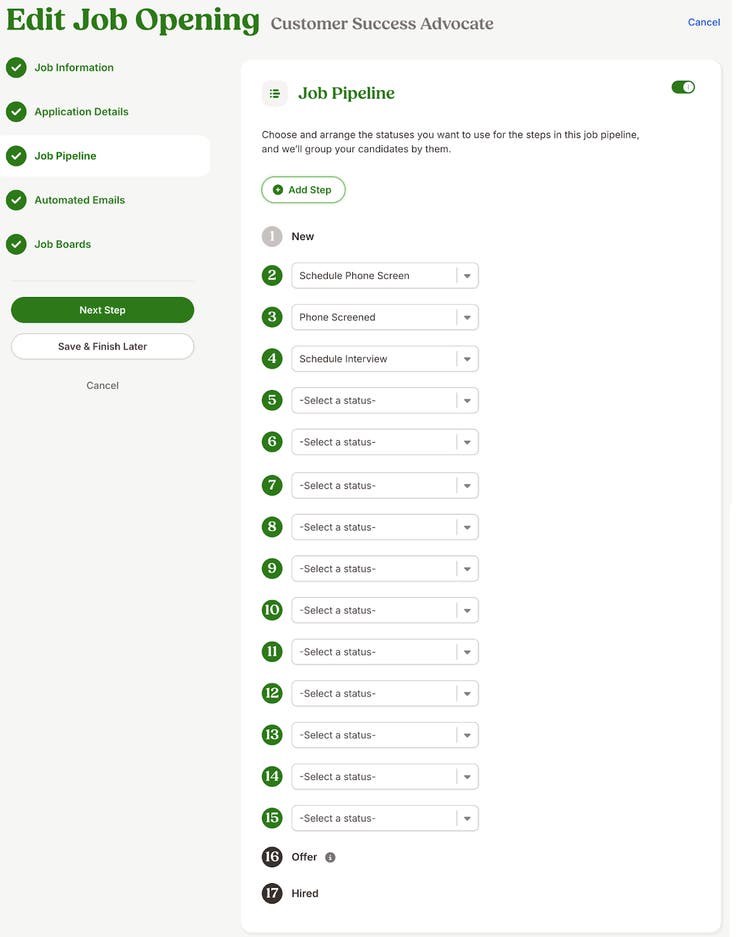Click the Job Boards checkmark icon

[x=16, y=244]
